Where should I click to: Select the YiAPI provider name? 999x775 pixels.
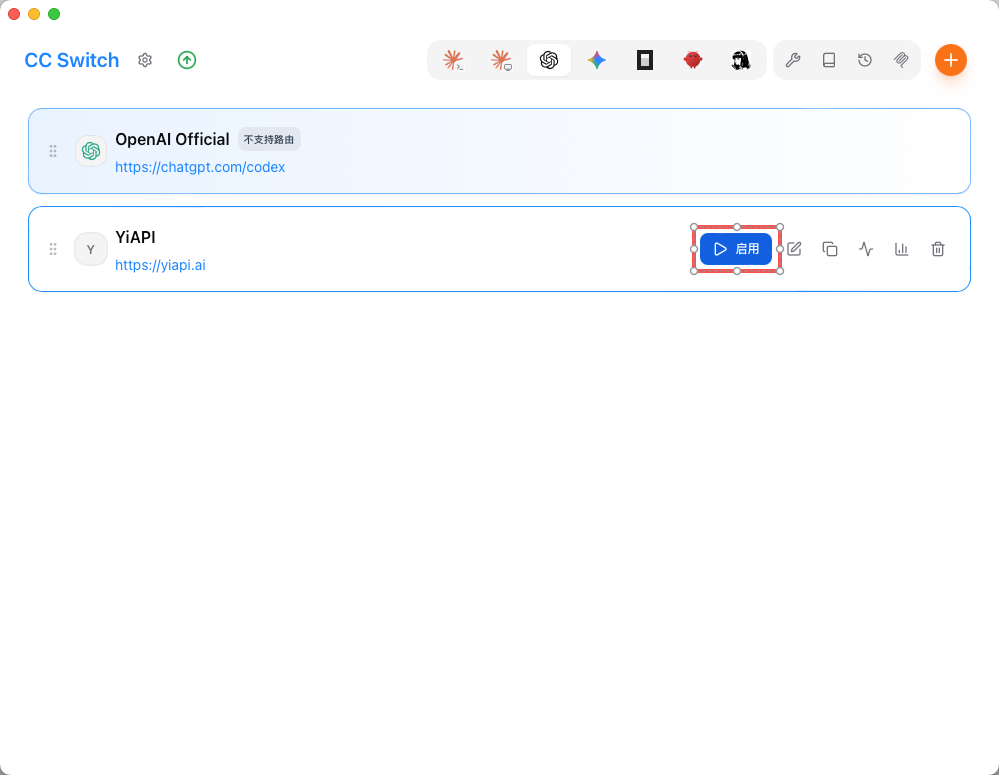click(x=135, y=237)
